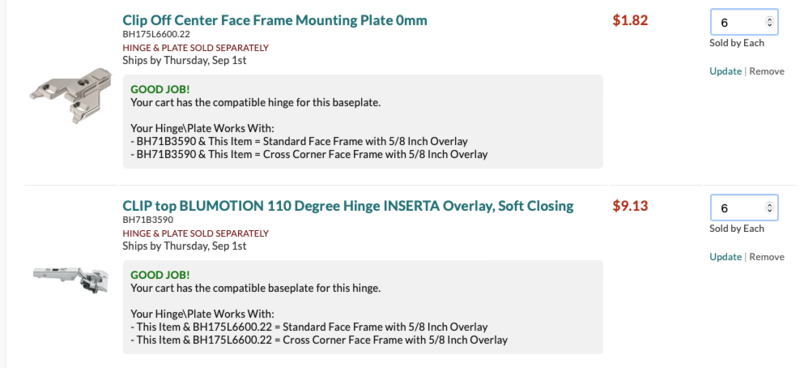Image resolution: width=800 pixels, height=368 pixels.
Task: Open CLIP top BLUMOTION 110 Degree Hinge page
Action: [348, 206]
